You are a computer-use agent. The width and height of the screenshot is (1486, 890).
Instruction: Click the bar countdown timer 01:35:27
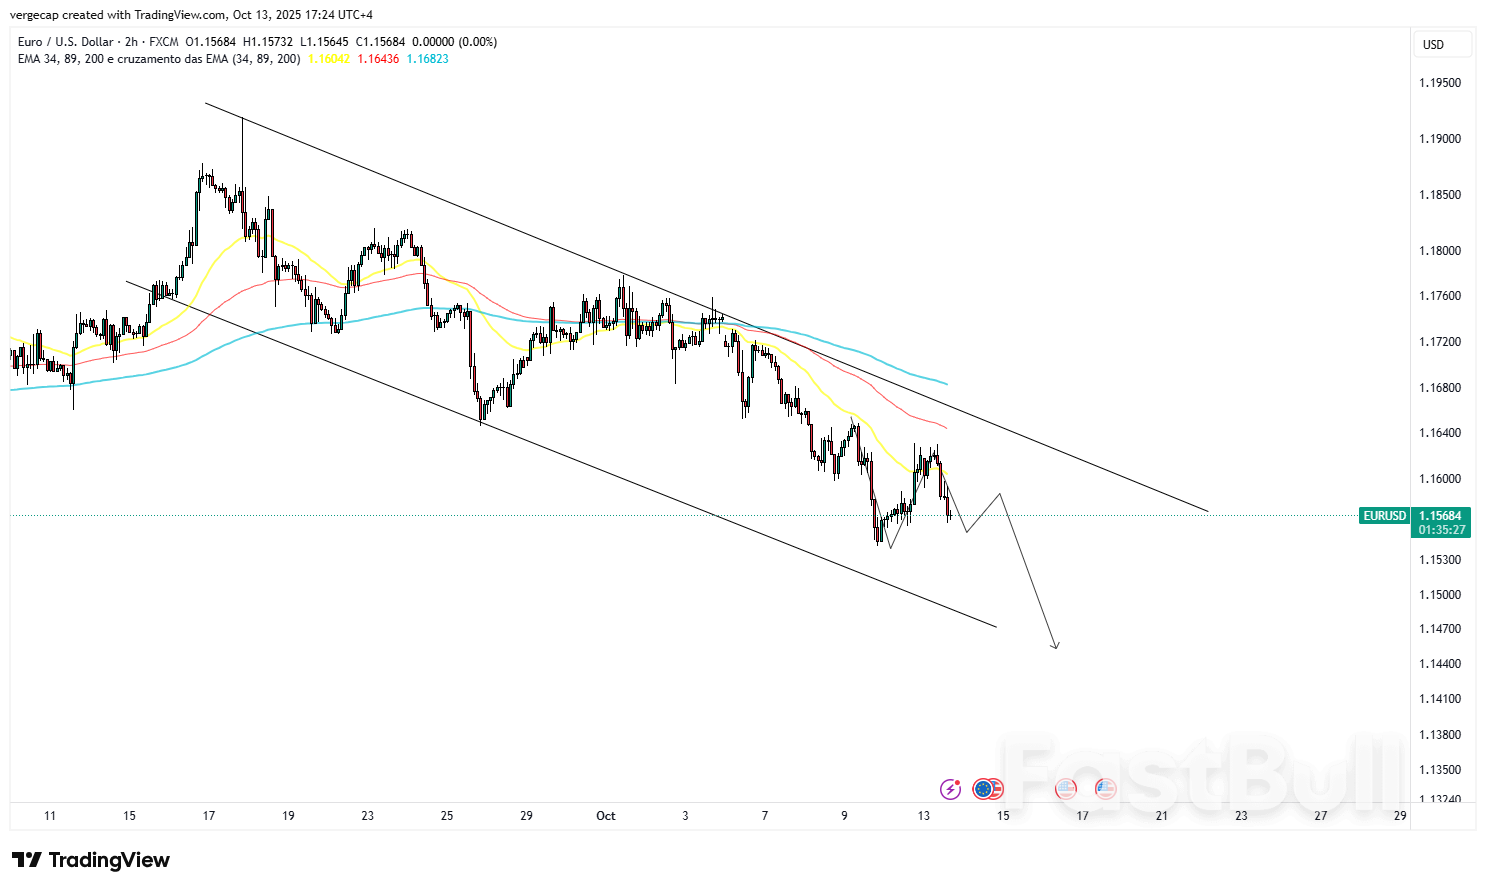pyautogui.click(x=1440, y=530)
